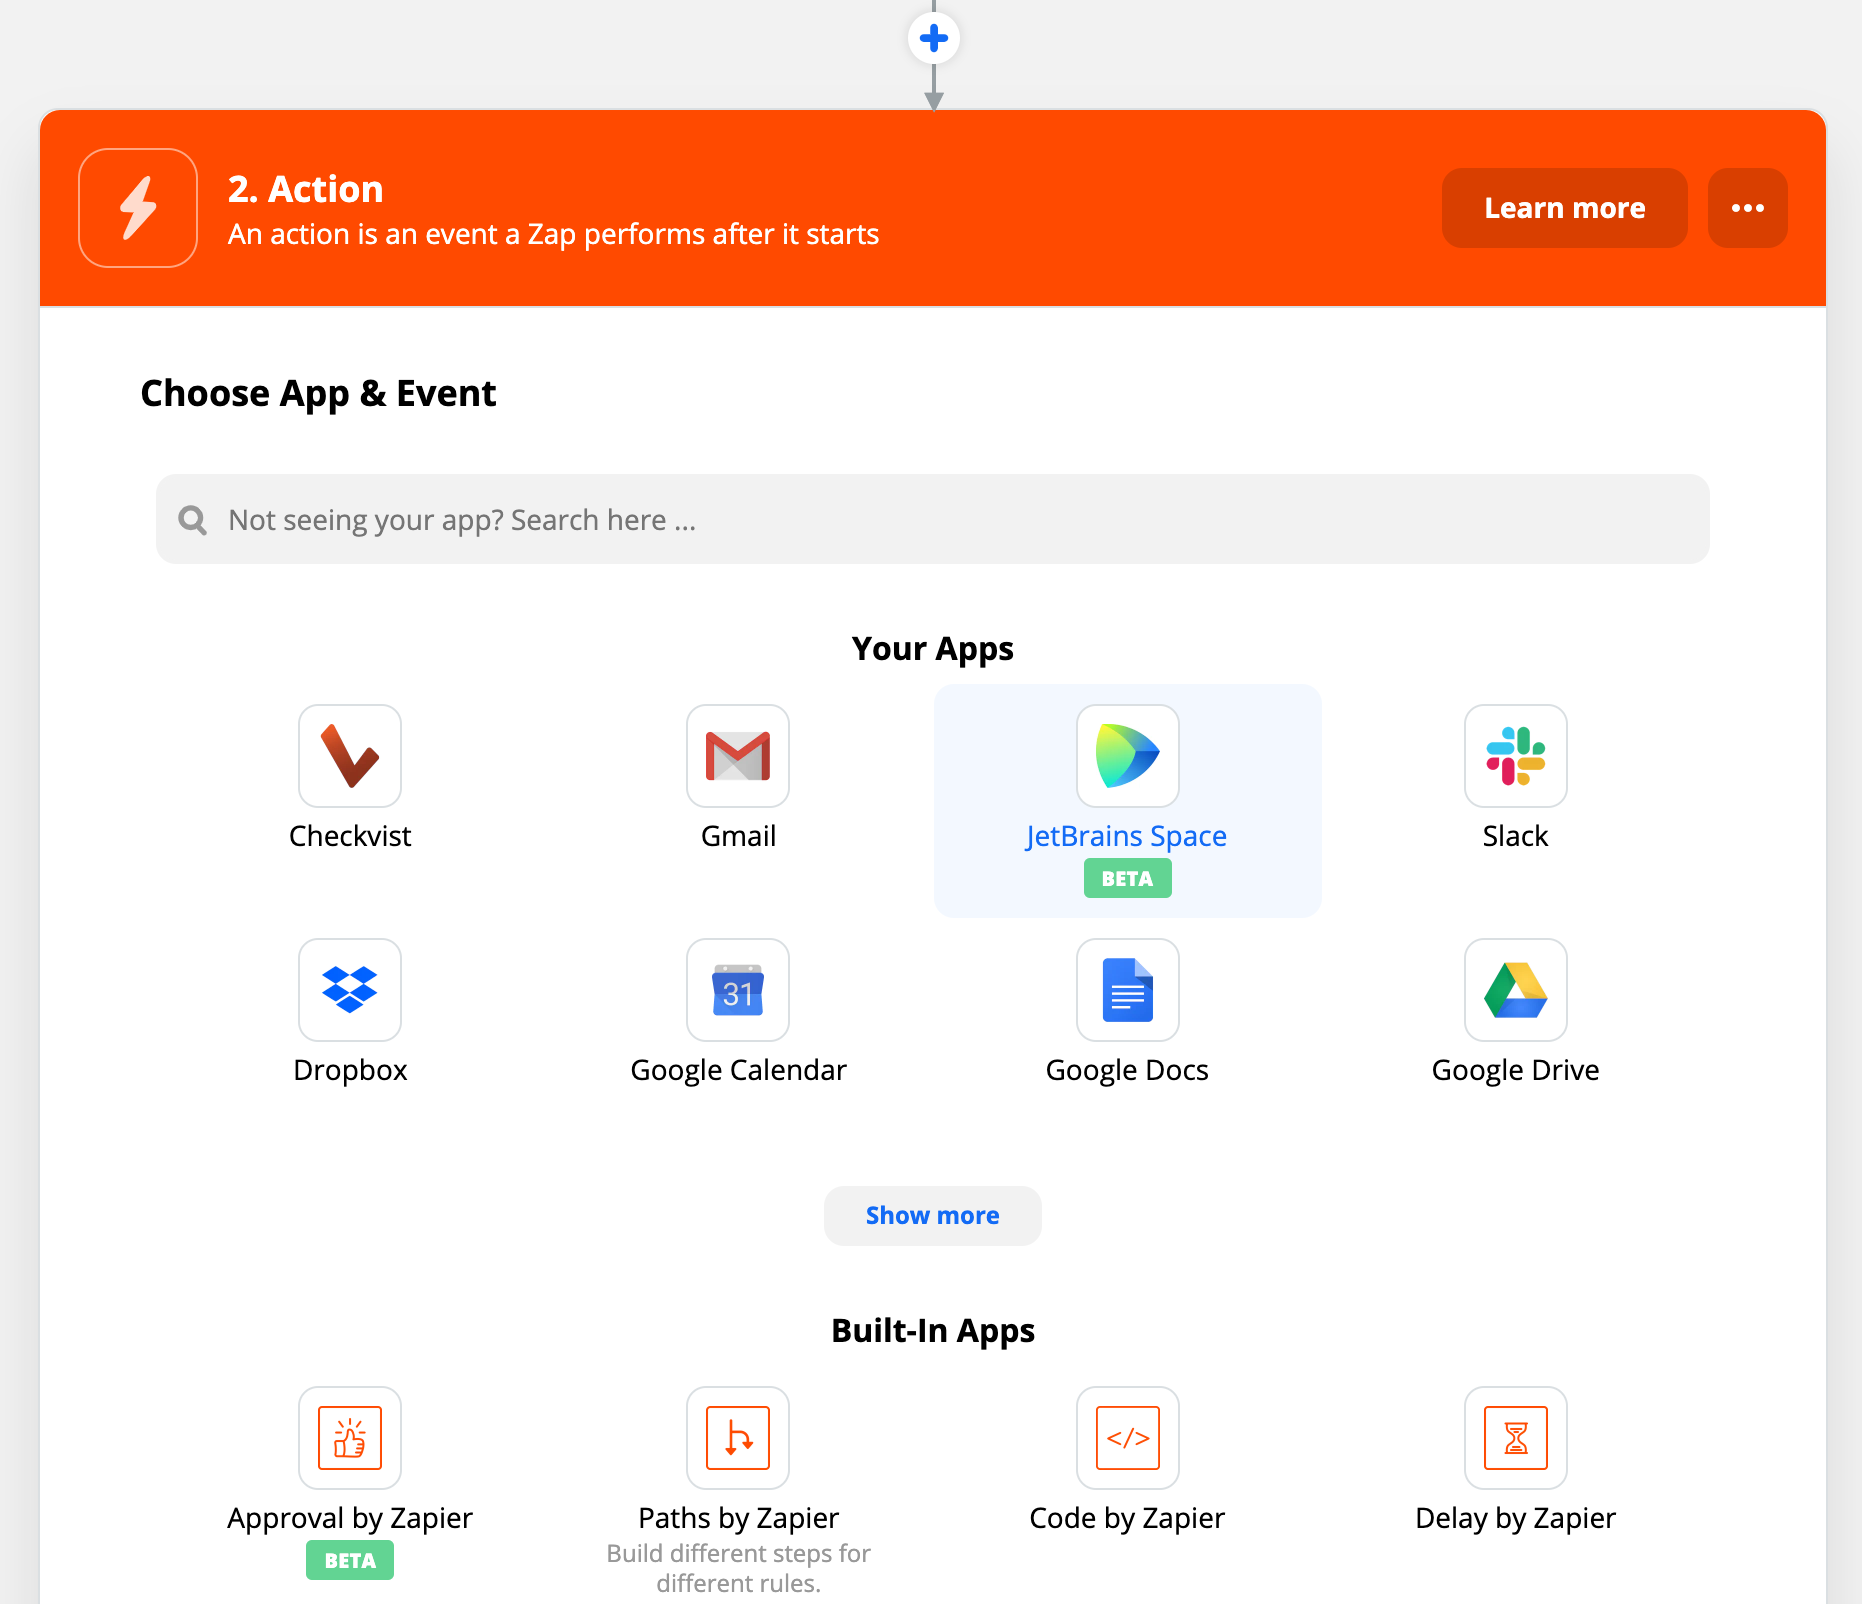Viewport: 1862px width, 1604px height.
Task: Click the Gmail app label
Action: (738, 836)
